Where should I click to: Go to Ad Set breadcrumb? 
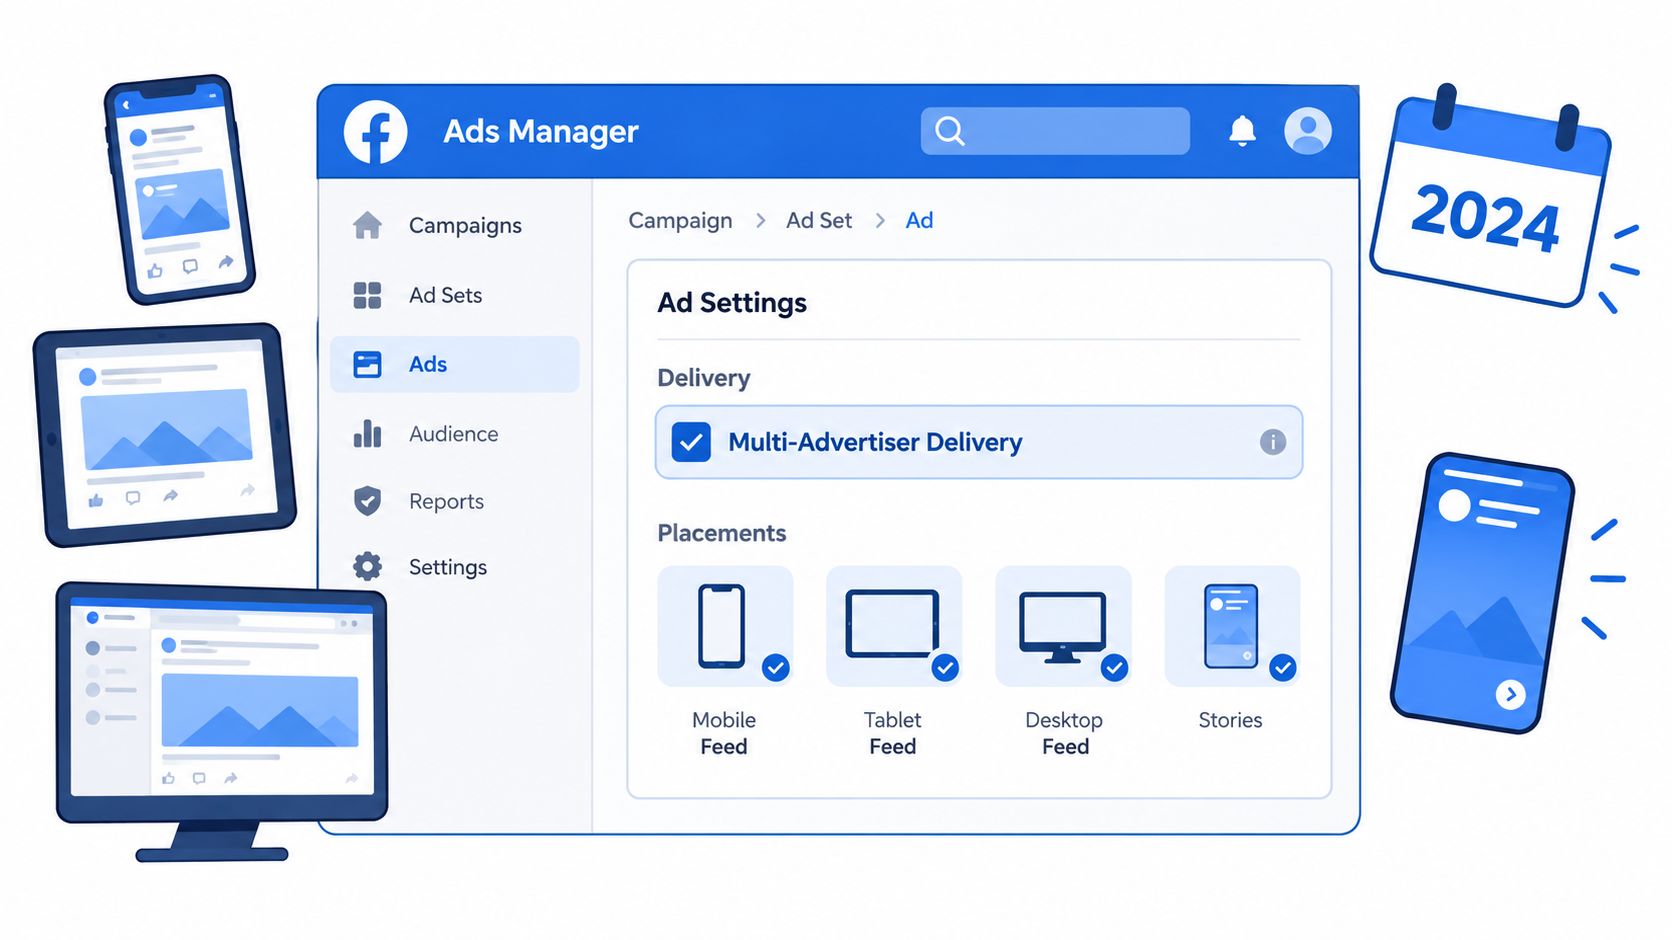[x=819, y=221]
